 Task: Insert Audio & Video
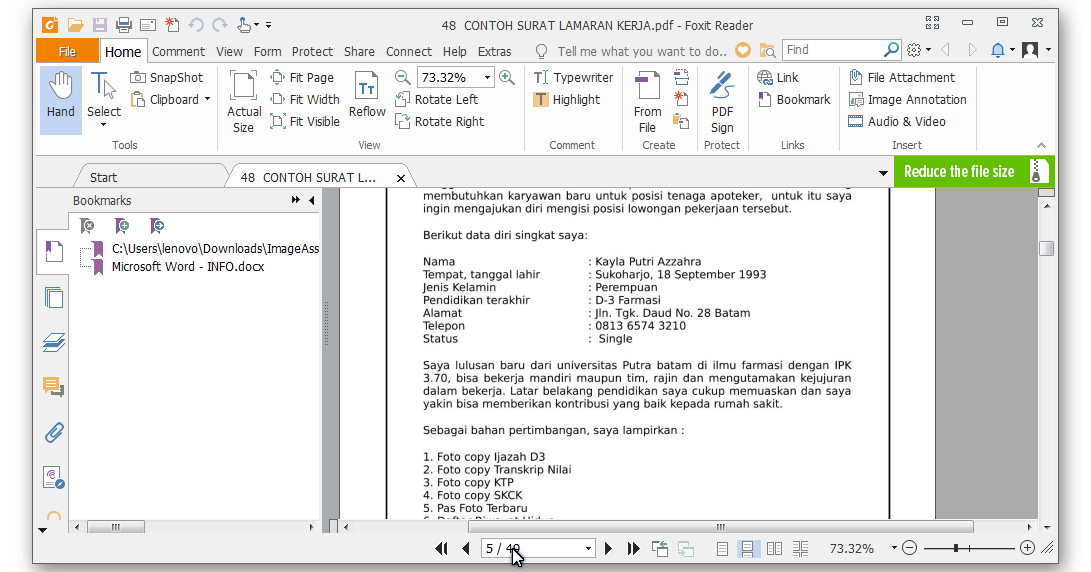coord(897,121)
